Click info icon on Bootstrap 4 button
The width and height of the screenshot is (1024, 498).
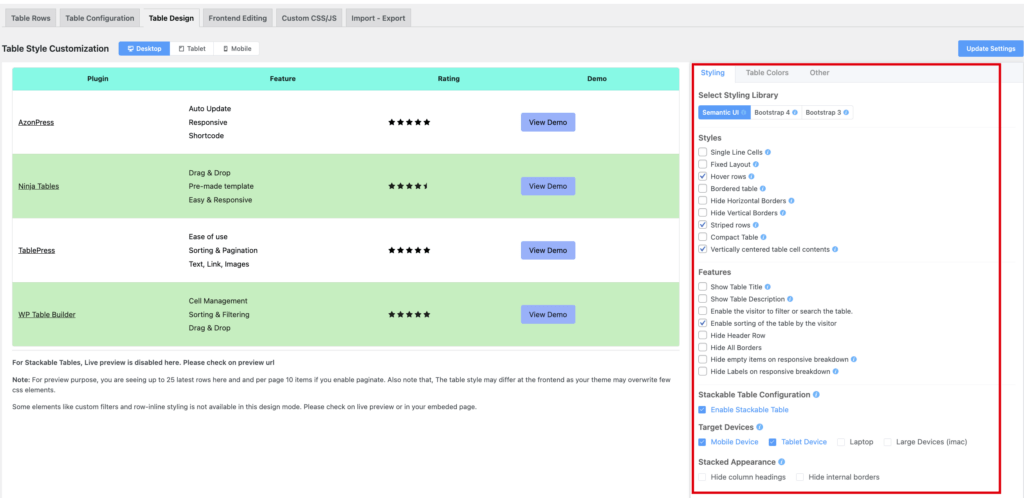(795, 113)
